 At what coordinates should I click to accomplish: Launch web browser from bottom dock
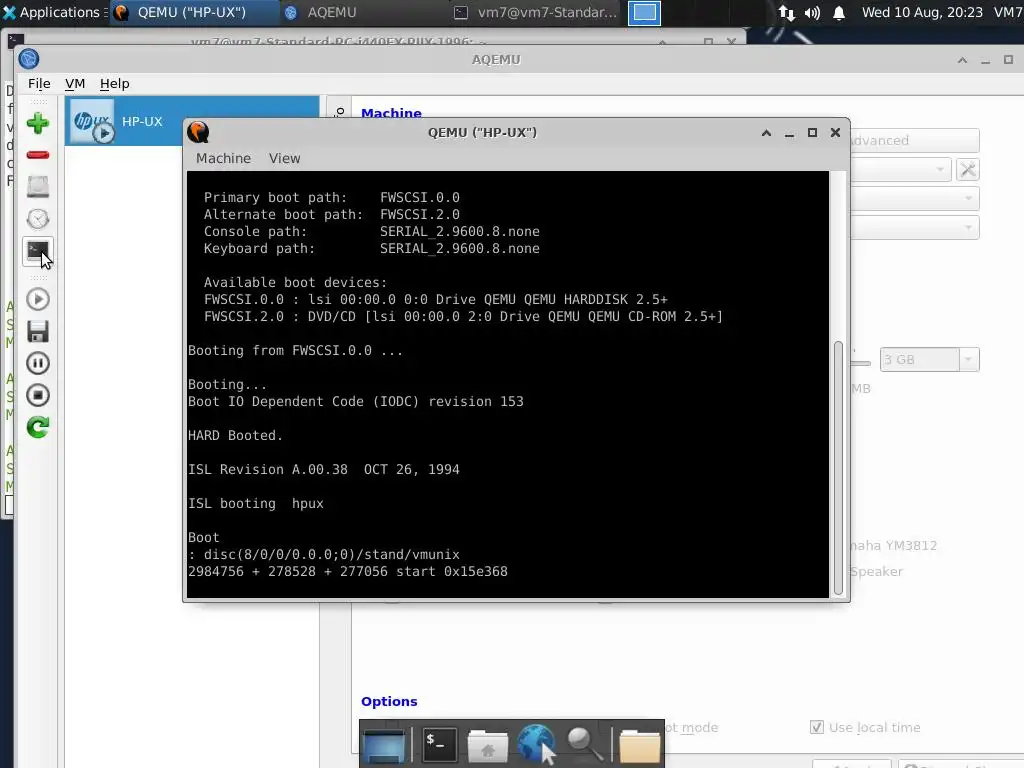(x=536, y=744)
